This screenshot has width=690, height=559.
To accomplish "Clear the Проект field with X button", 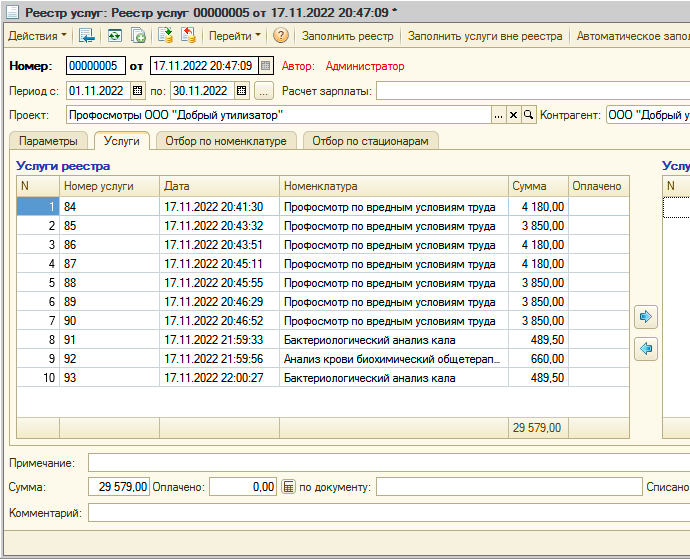I will [x=514, y=115].
